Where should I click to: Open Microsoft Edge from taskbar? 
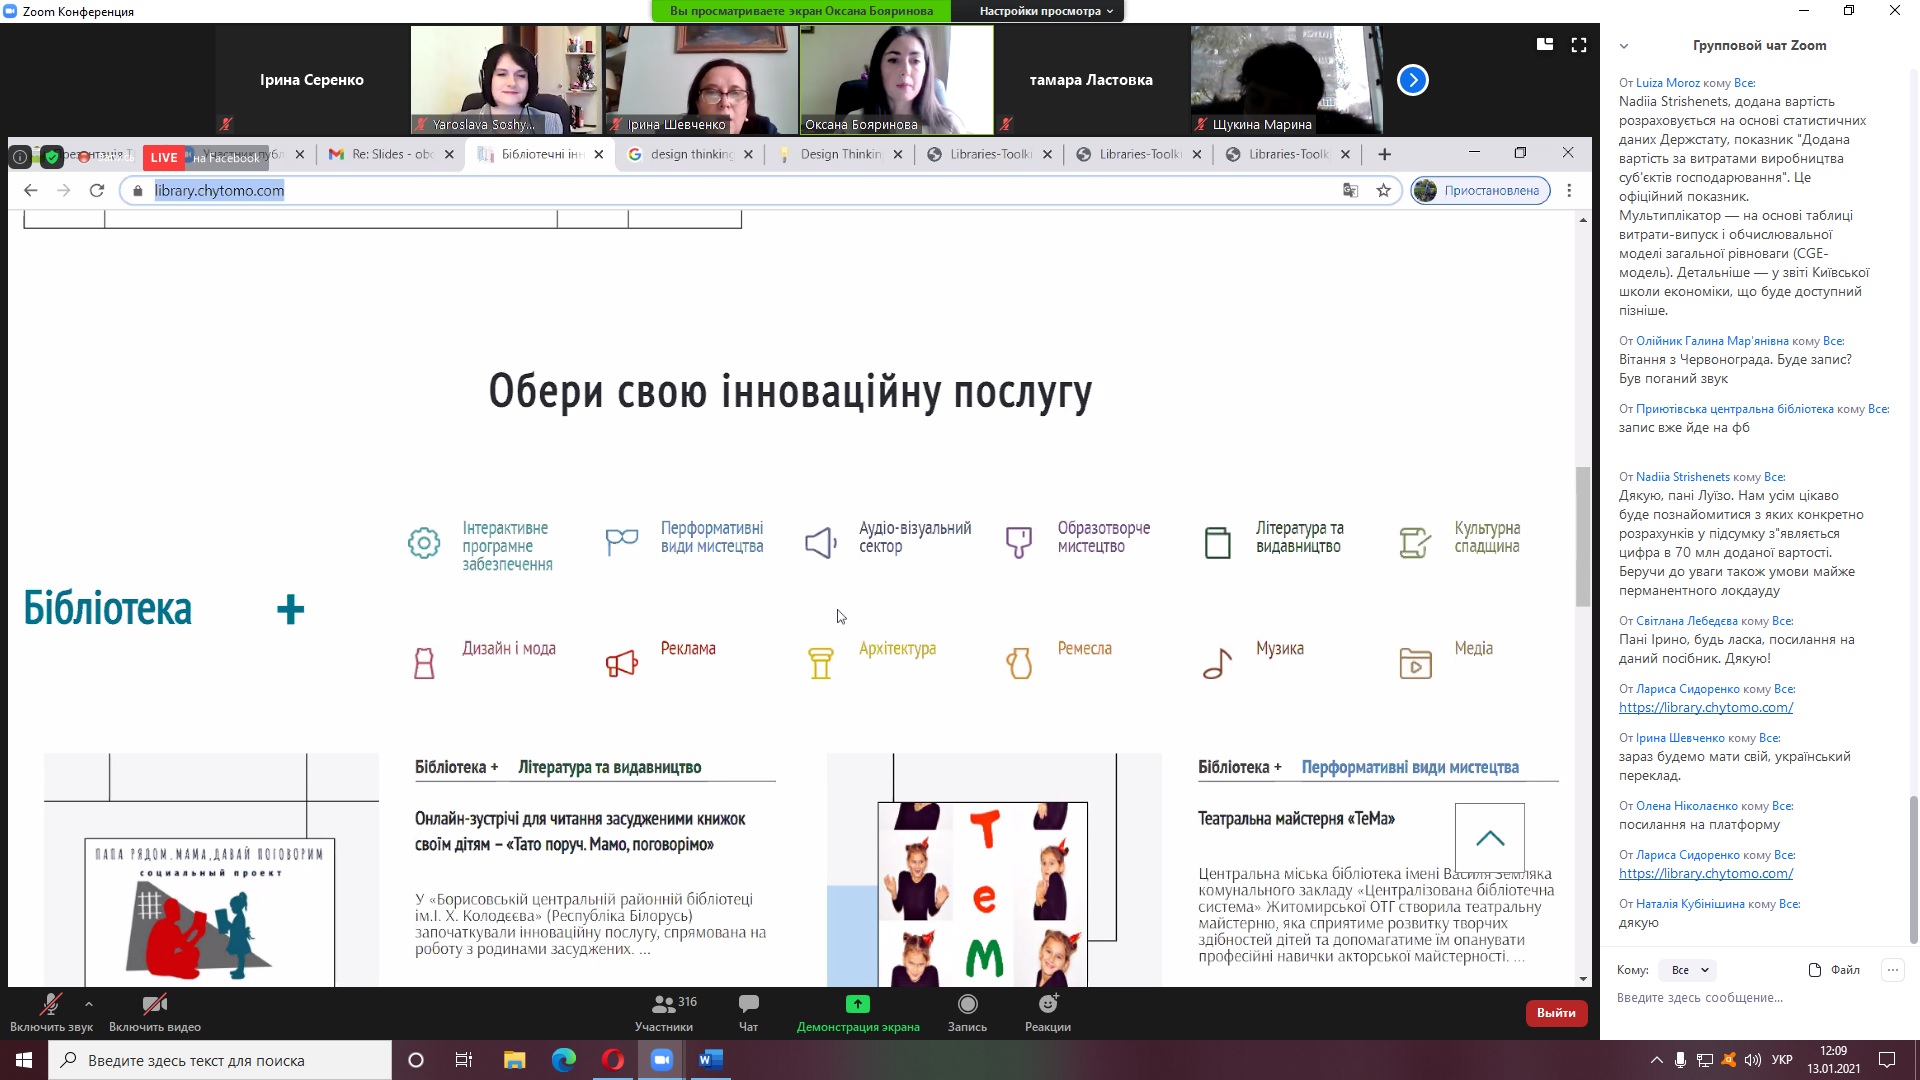[x=564, y=1060]
